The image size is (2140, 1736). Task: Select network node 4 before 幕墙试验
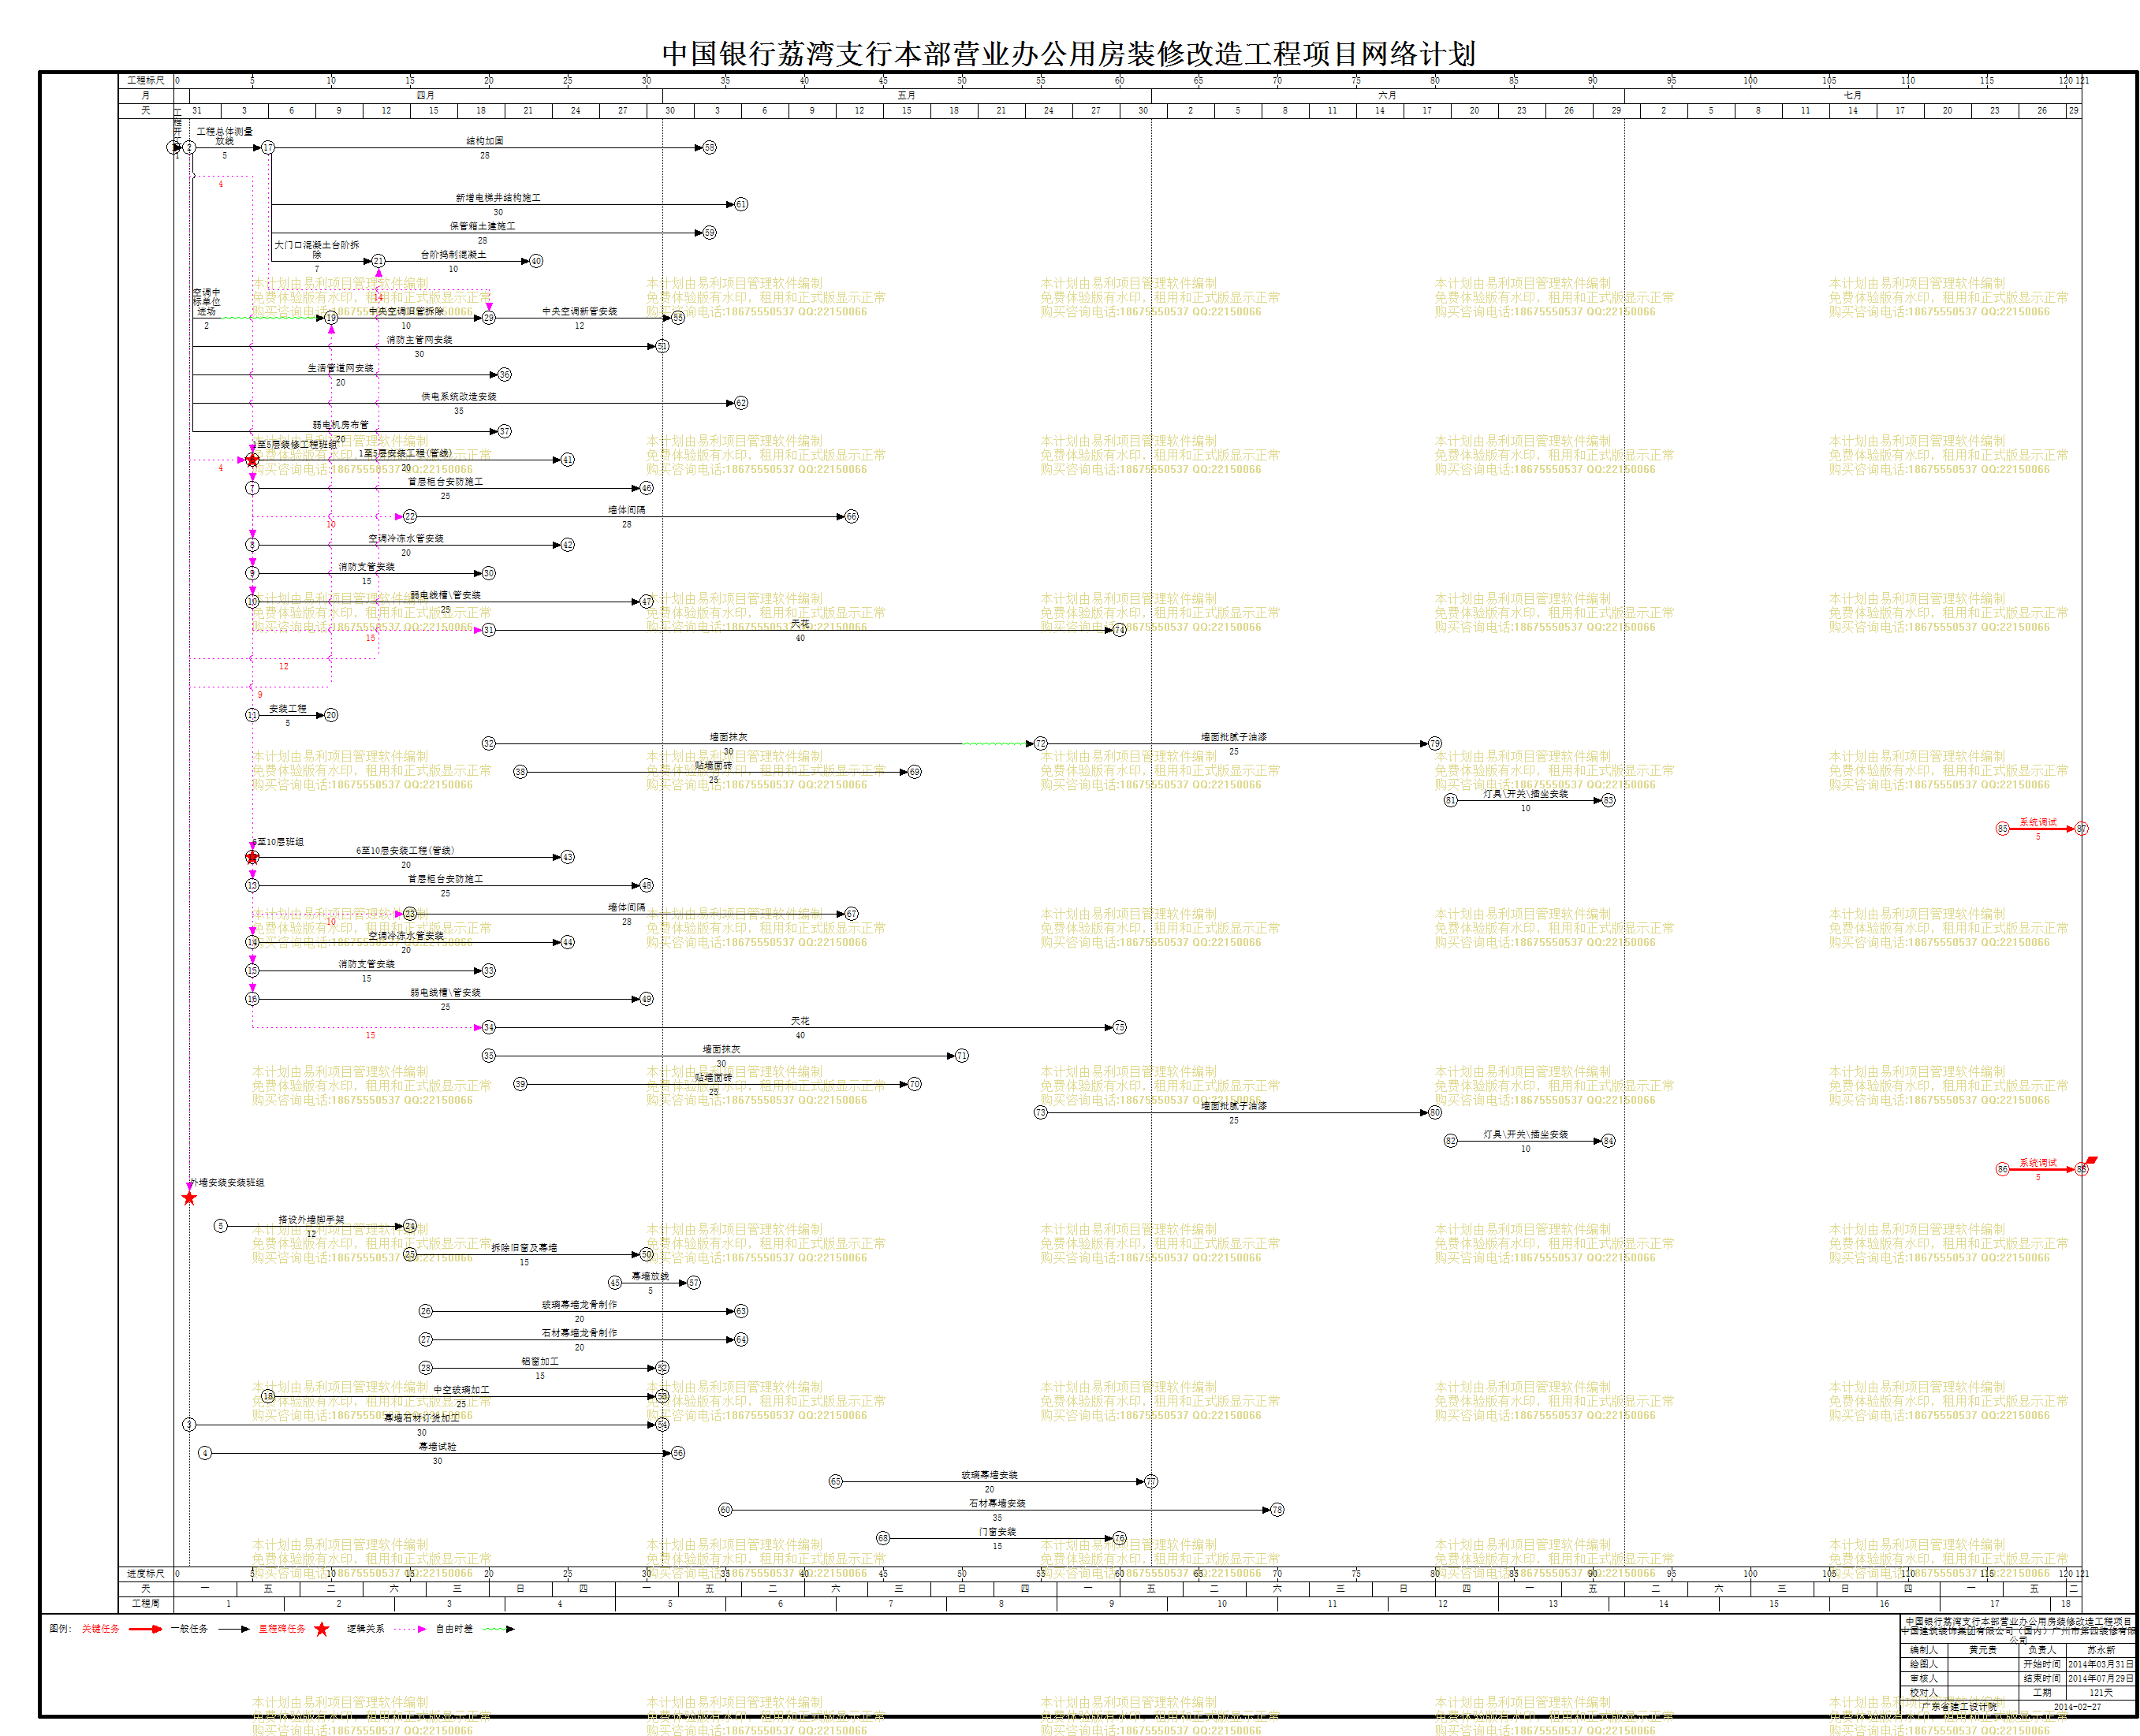(x=205, y=1453)
